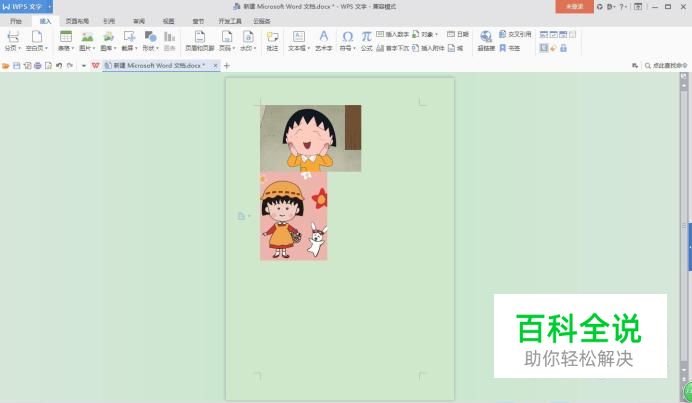Click the 图表 chart icon

169,37
